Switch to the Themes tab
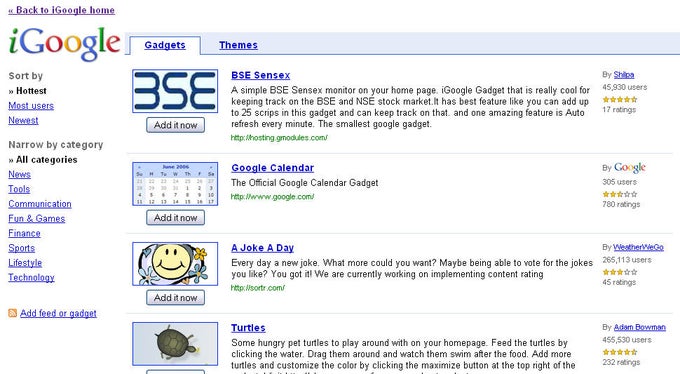680x374 pixels. coord(238,45)
